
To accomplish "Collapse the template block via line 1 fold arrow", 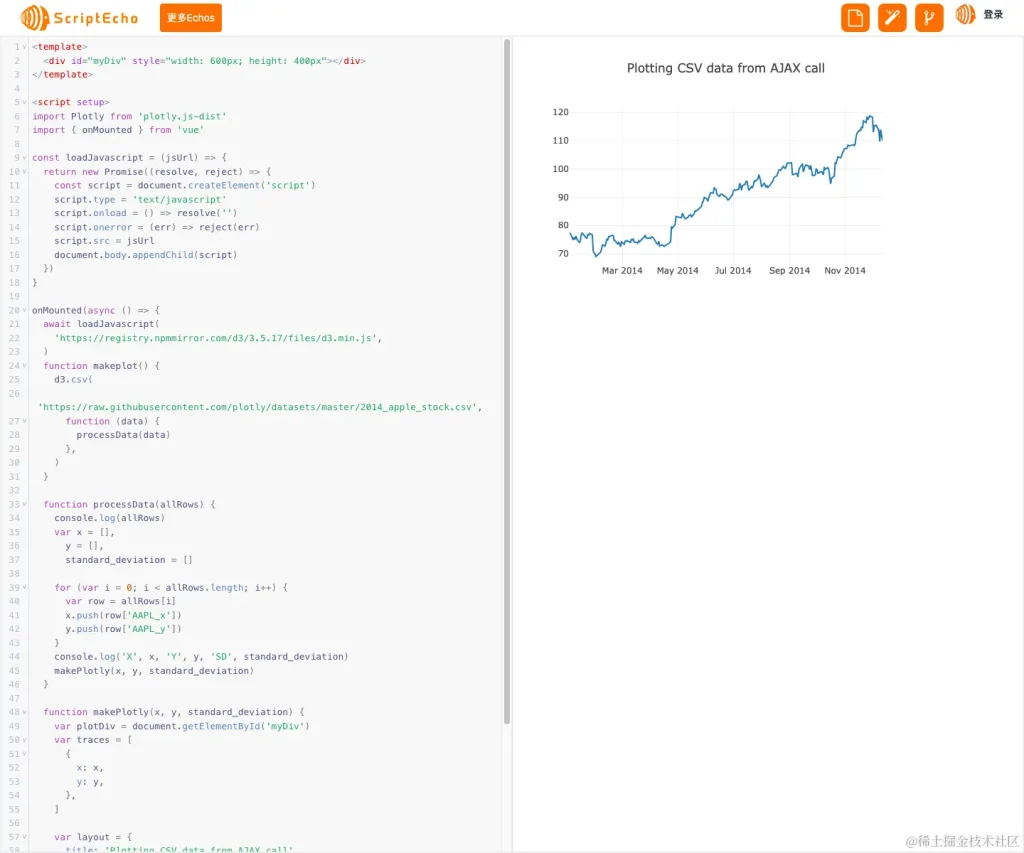I will pyautogui.click(x=22, y=45).
